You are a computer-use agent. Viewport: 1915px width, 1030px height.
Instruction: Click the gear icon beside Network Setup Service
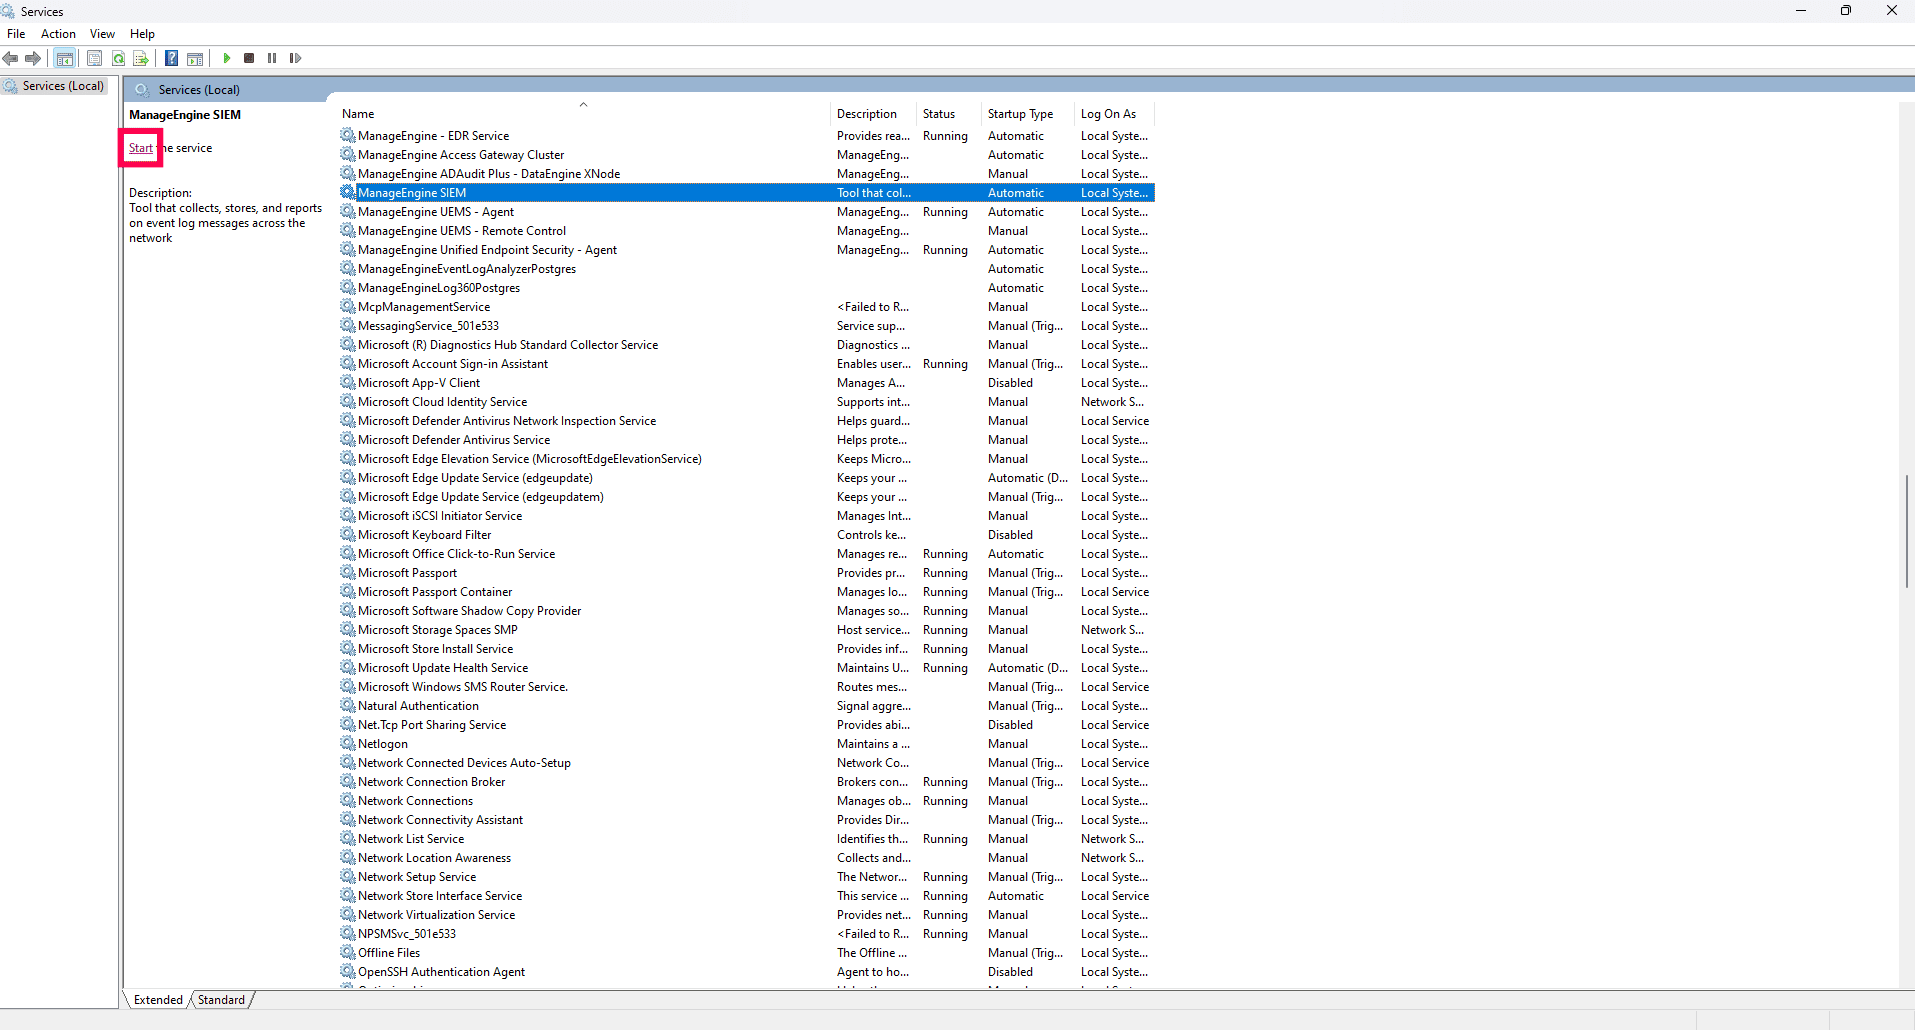point(348,876)
